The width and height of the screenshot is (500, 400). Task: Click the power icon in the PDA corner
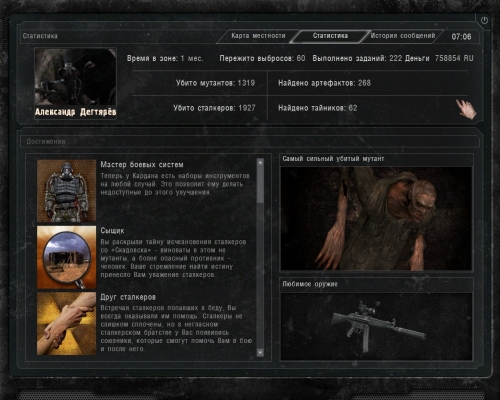point(484,21)
